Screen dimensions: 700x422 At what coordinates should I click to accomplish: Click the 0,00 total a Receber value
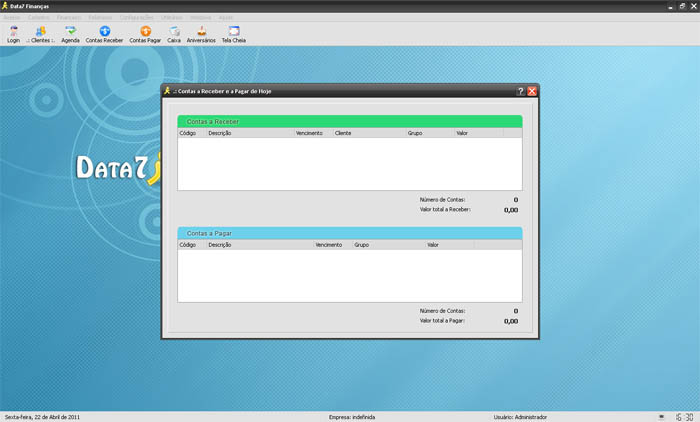(511, 210)
